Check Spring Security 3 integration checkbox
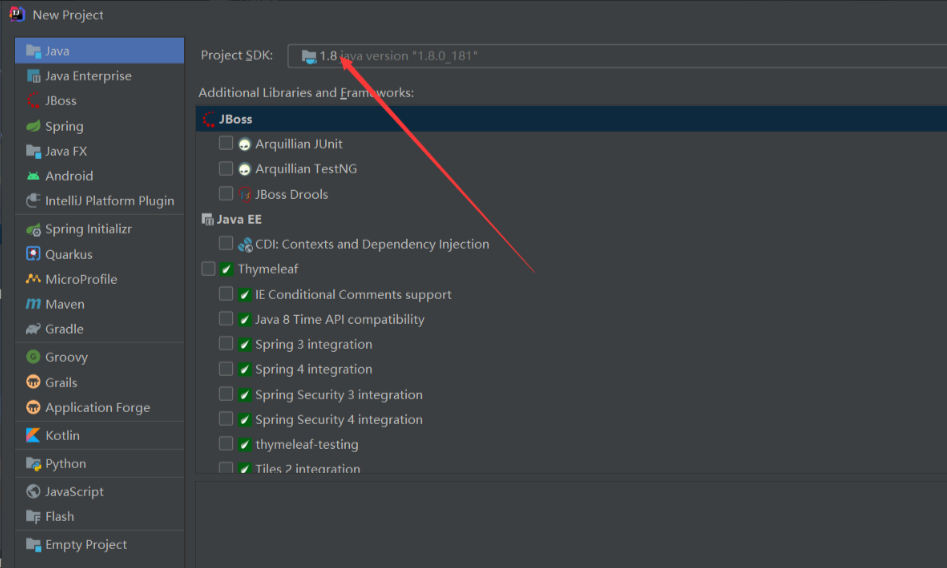This screenshot has height=568, width=947. [226, 394]
